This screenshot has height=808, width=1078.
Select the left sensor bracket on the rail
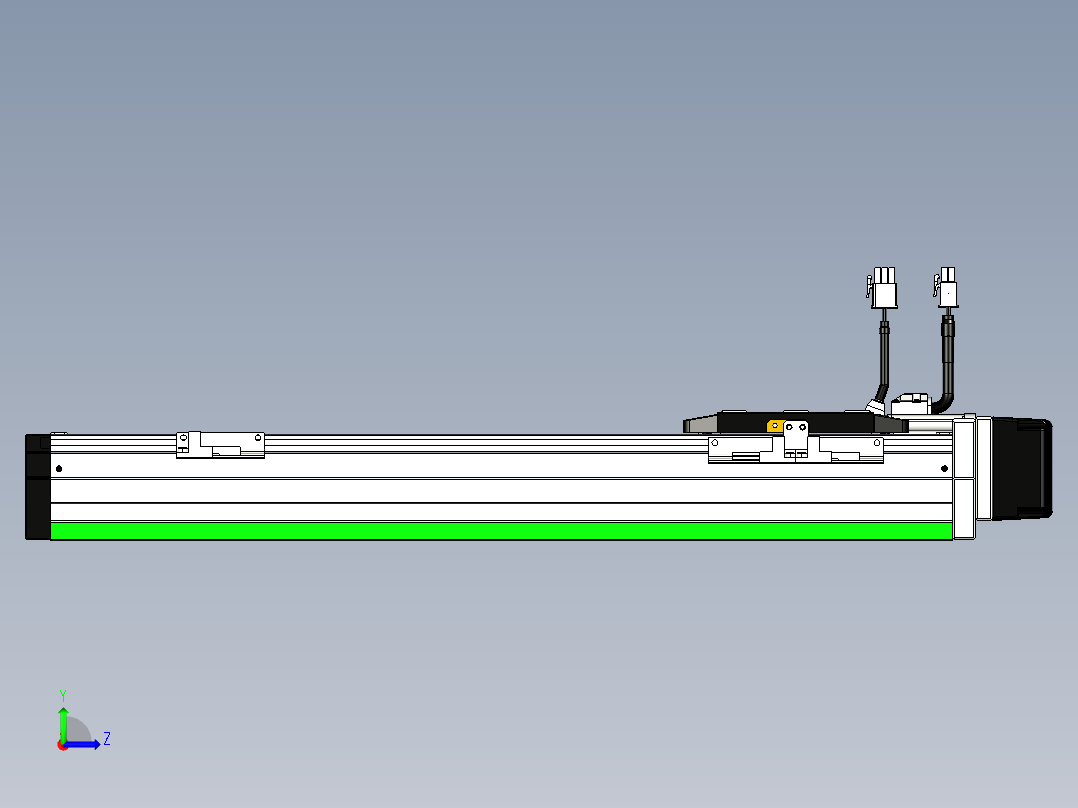pos(220,445)
